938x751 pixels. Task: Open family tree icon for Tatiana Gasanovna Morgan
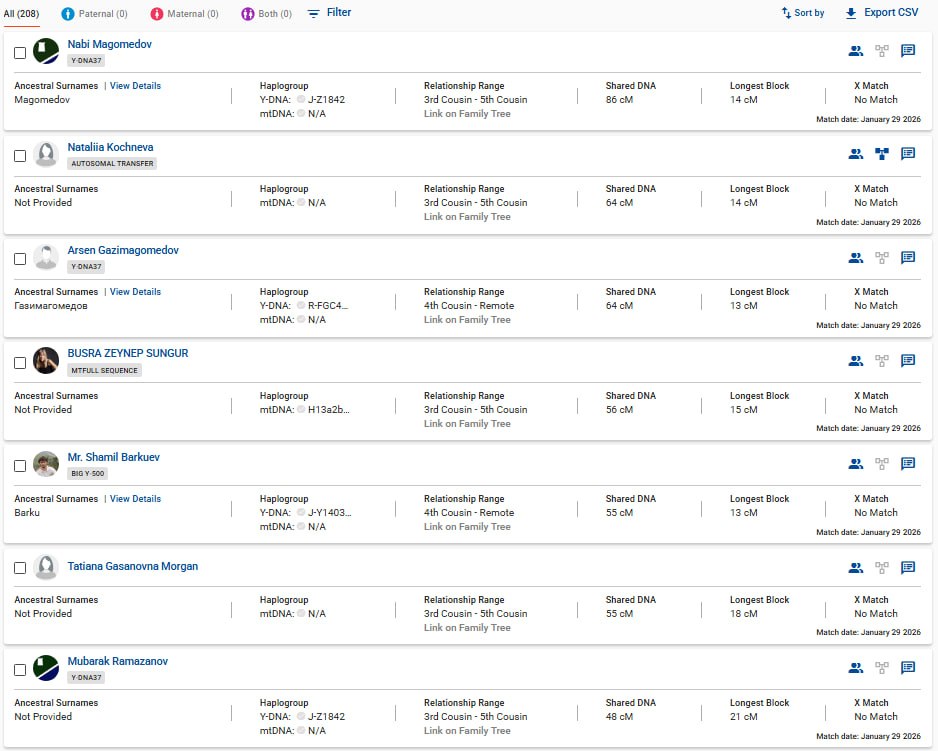[x=882, y=568]
